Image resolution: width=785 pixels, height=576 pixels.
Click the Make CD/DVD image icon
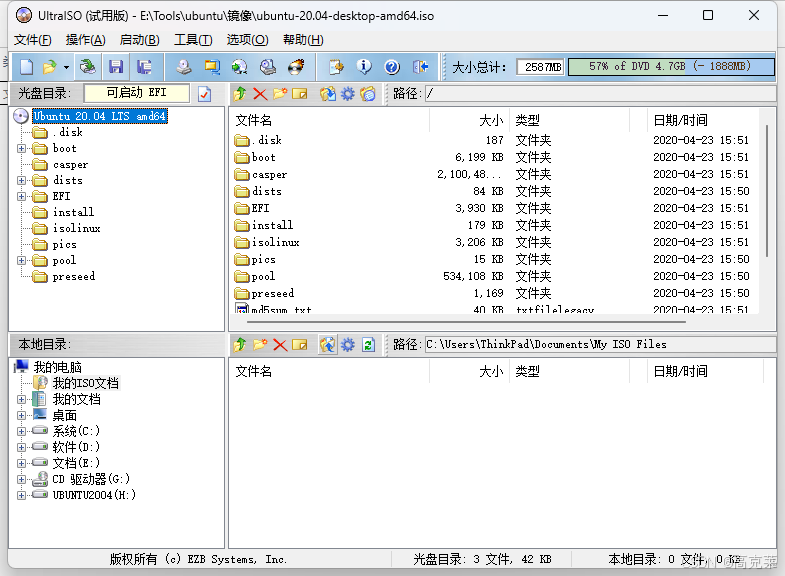point(184,67)
